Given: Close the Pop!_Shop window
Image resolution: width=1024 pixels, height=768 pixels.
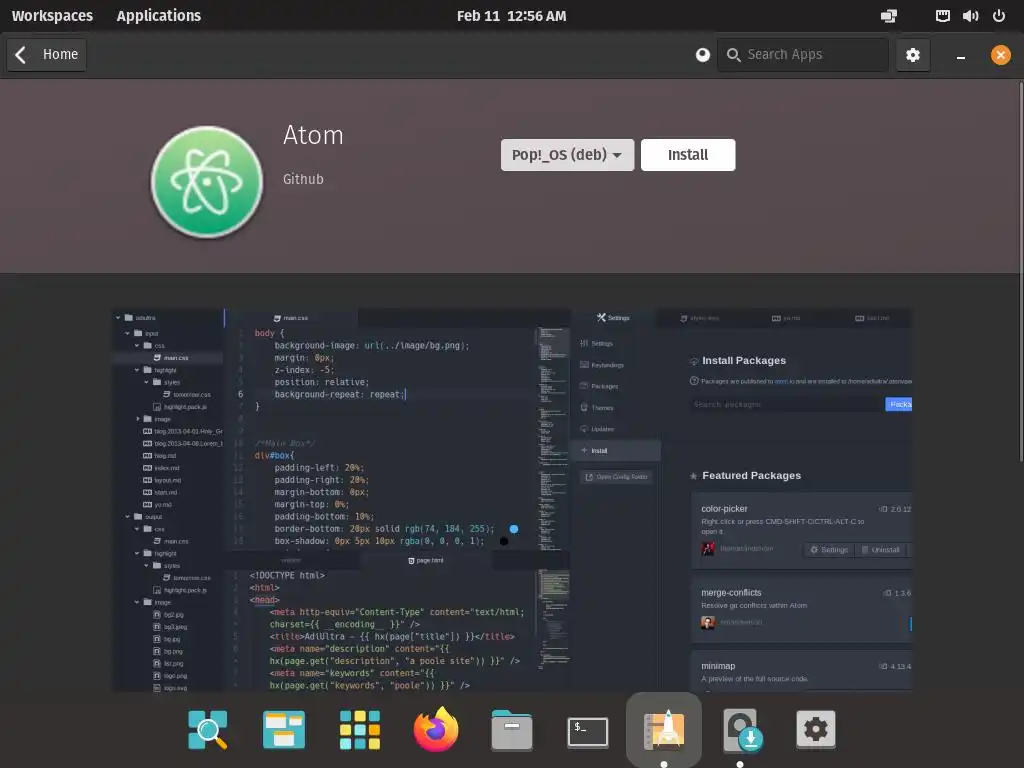Looking at the screenshot, I should [x=1000, y=54].
